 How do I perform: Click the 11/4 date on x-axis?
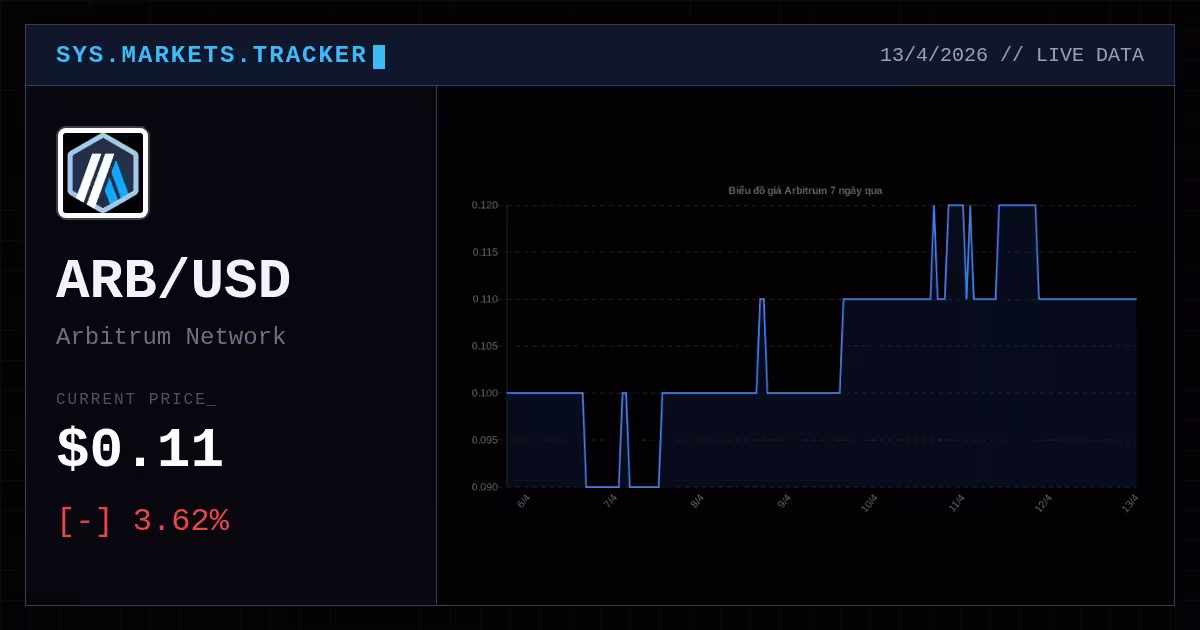point(956,502)
